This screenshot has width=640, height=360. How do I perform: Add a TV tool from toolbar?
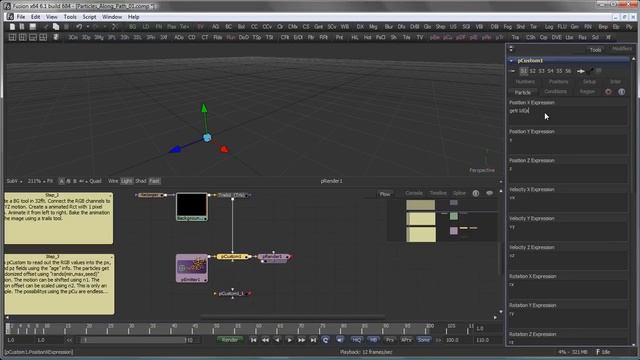coord(420,37)
